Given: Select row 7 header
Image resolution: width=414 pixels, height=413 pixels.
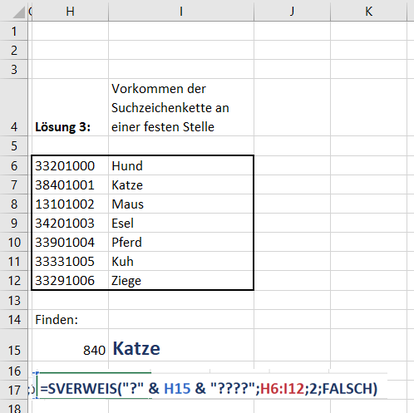Looking at the screenshot, I should click(14, 185).
